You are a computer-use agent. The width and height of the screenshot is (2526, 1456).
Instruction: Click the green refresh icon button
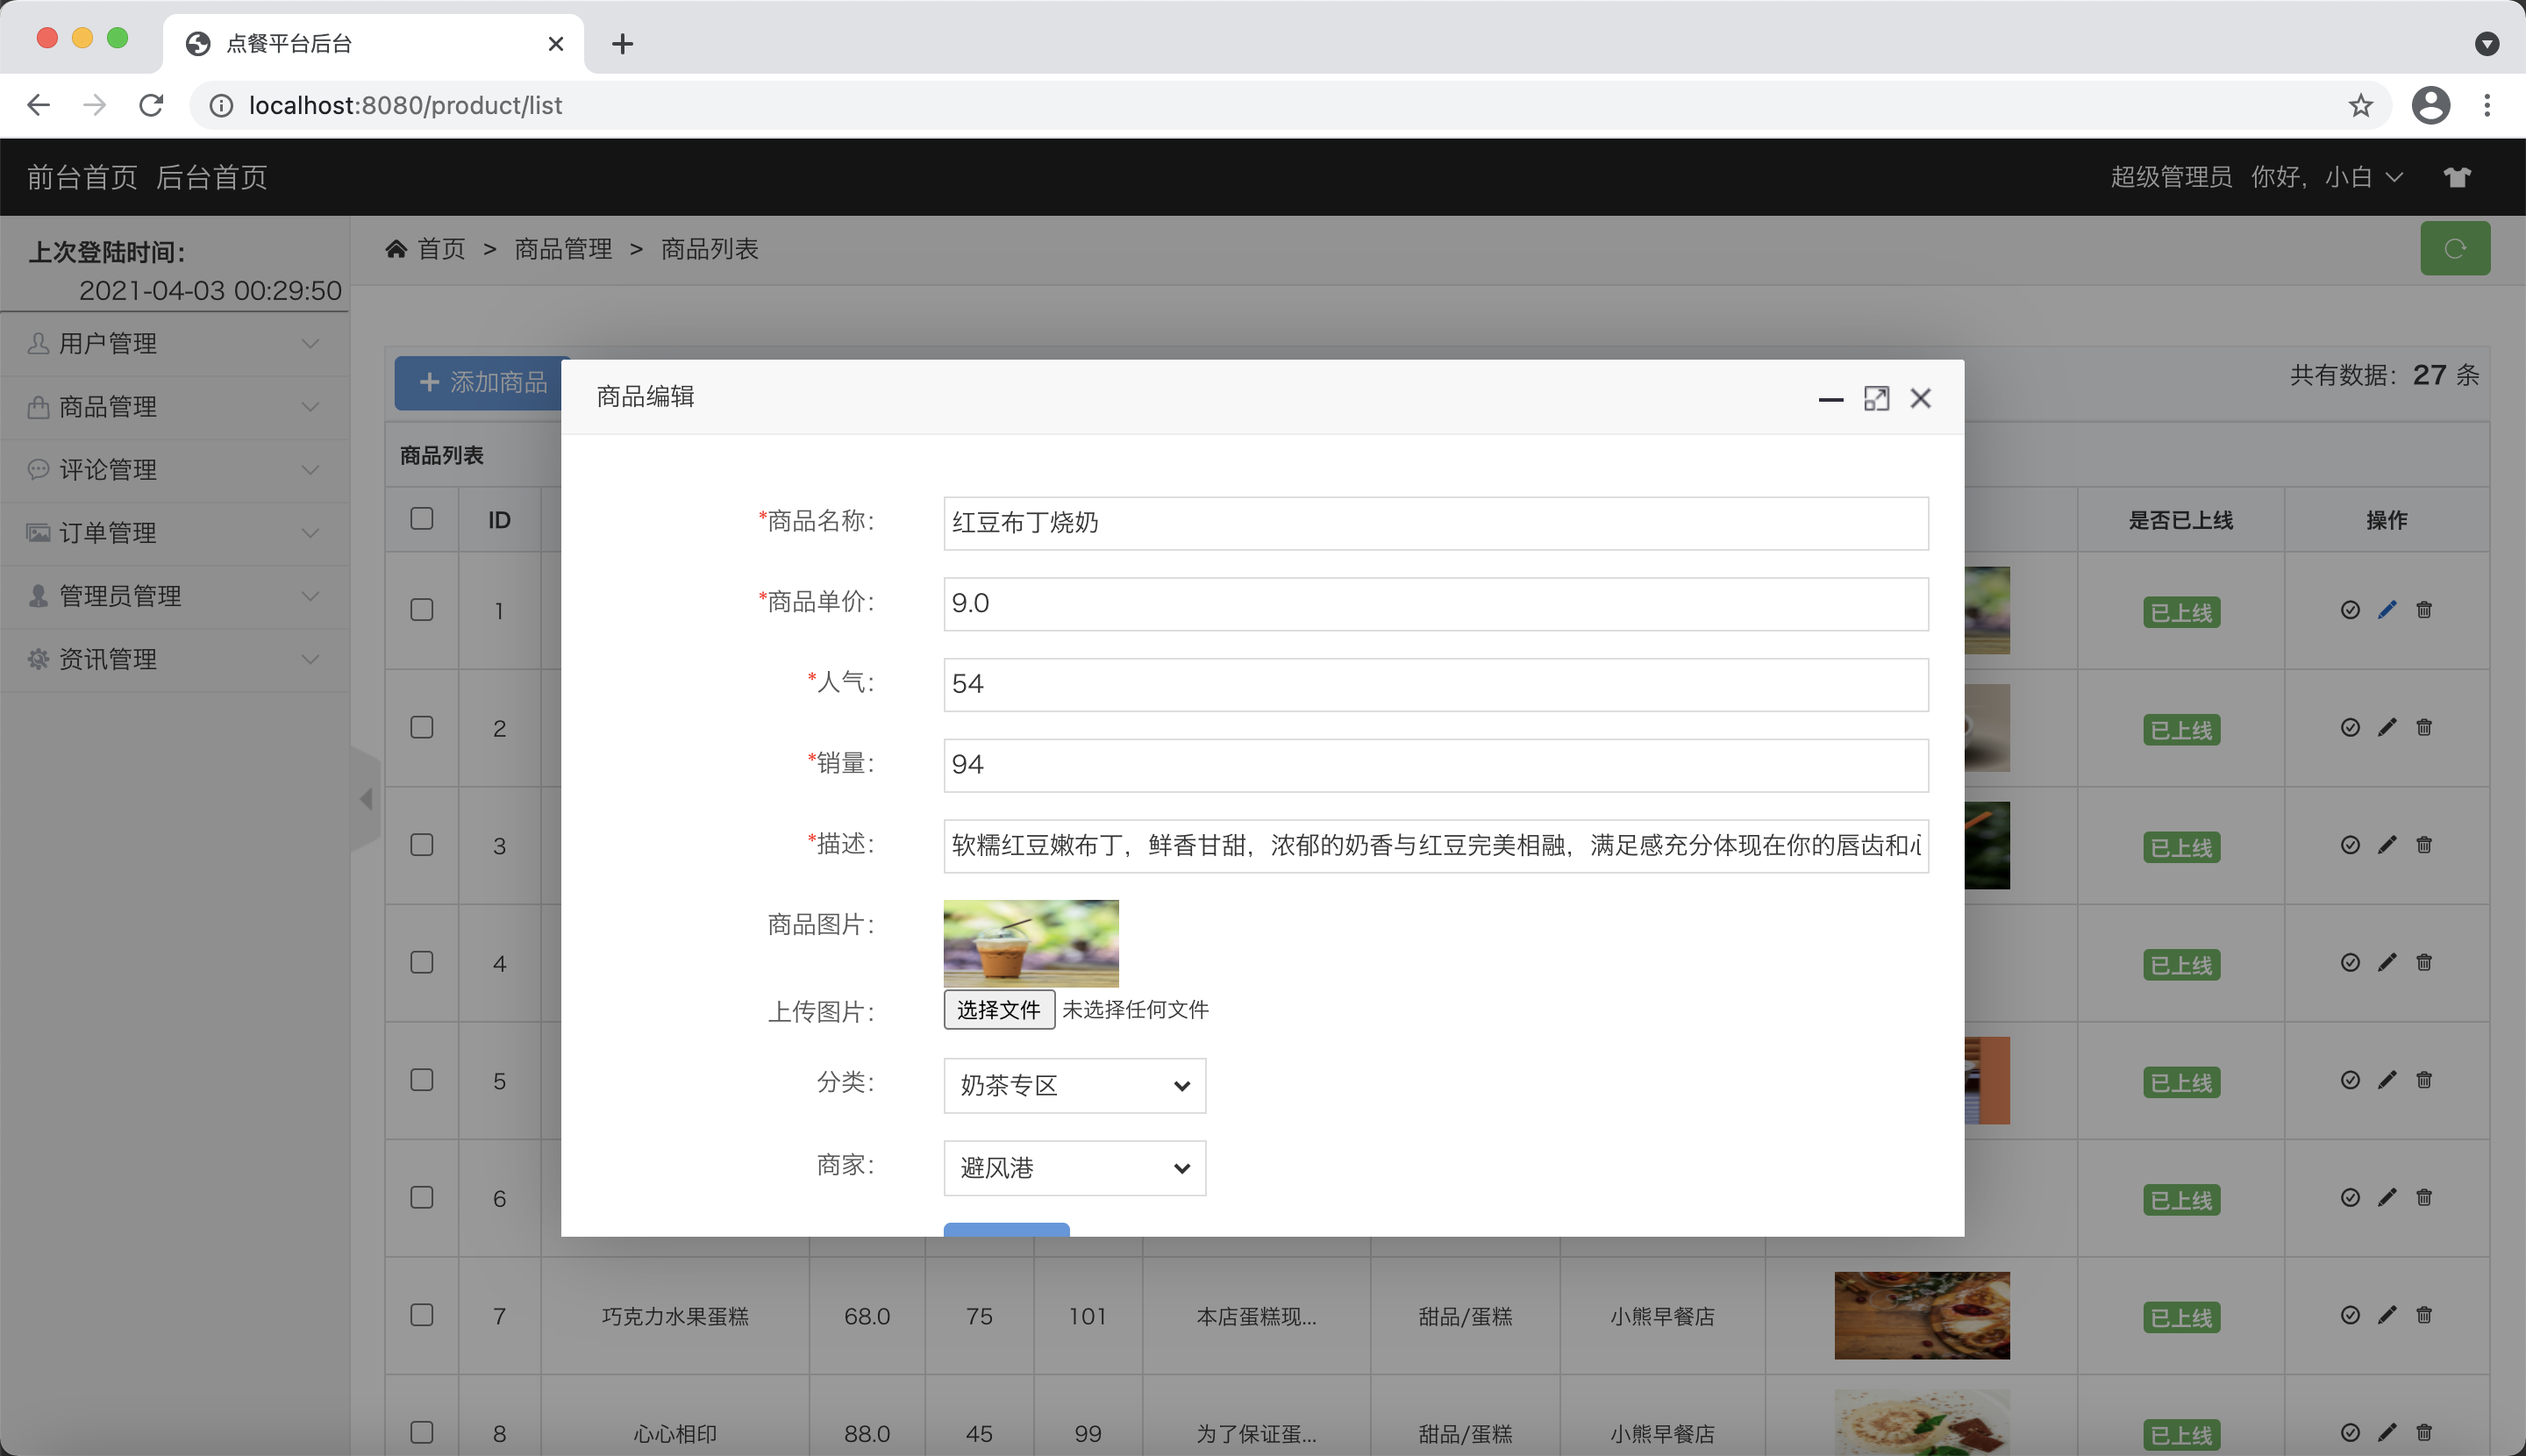(2454, 248)
